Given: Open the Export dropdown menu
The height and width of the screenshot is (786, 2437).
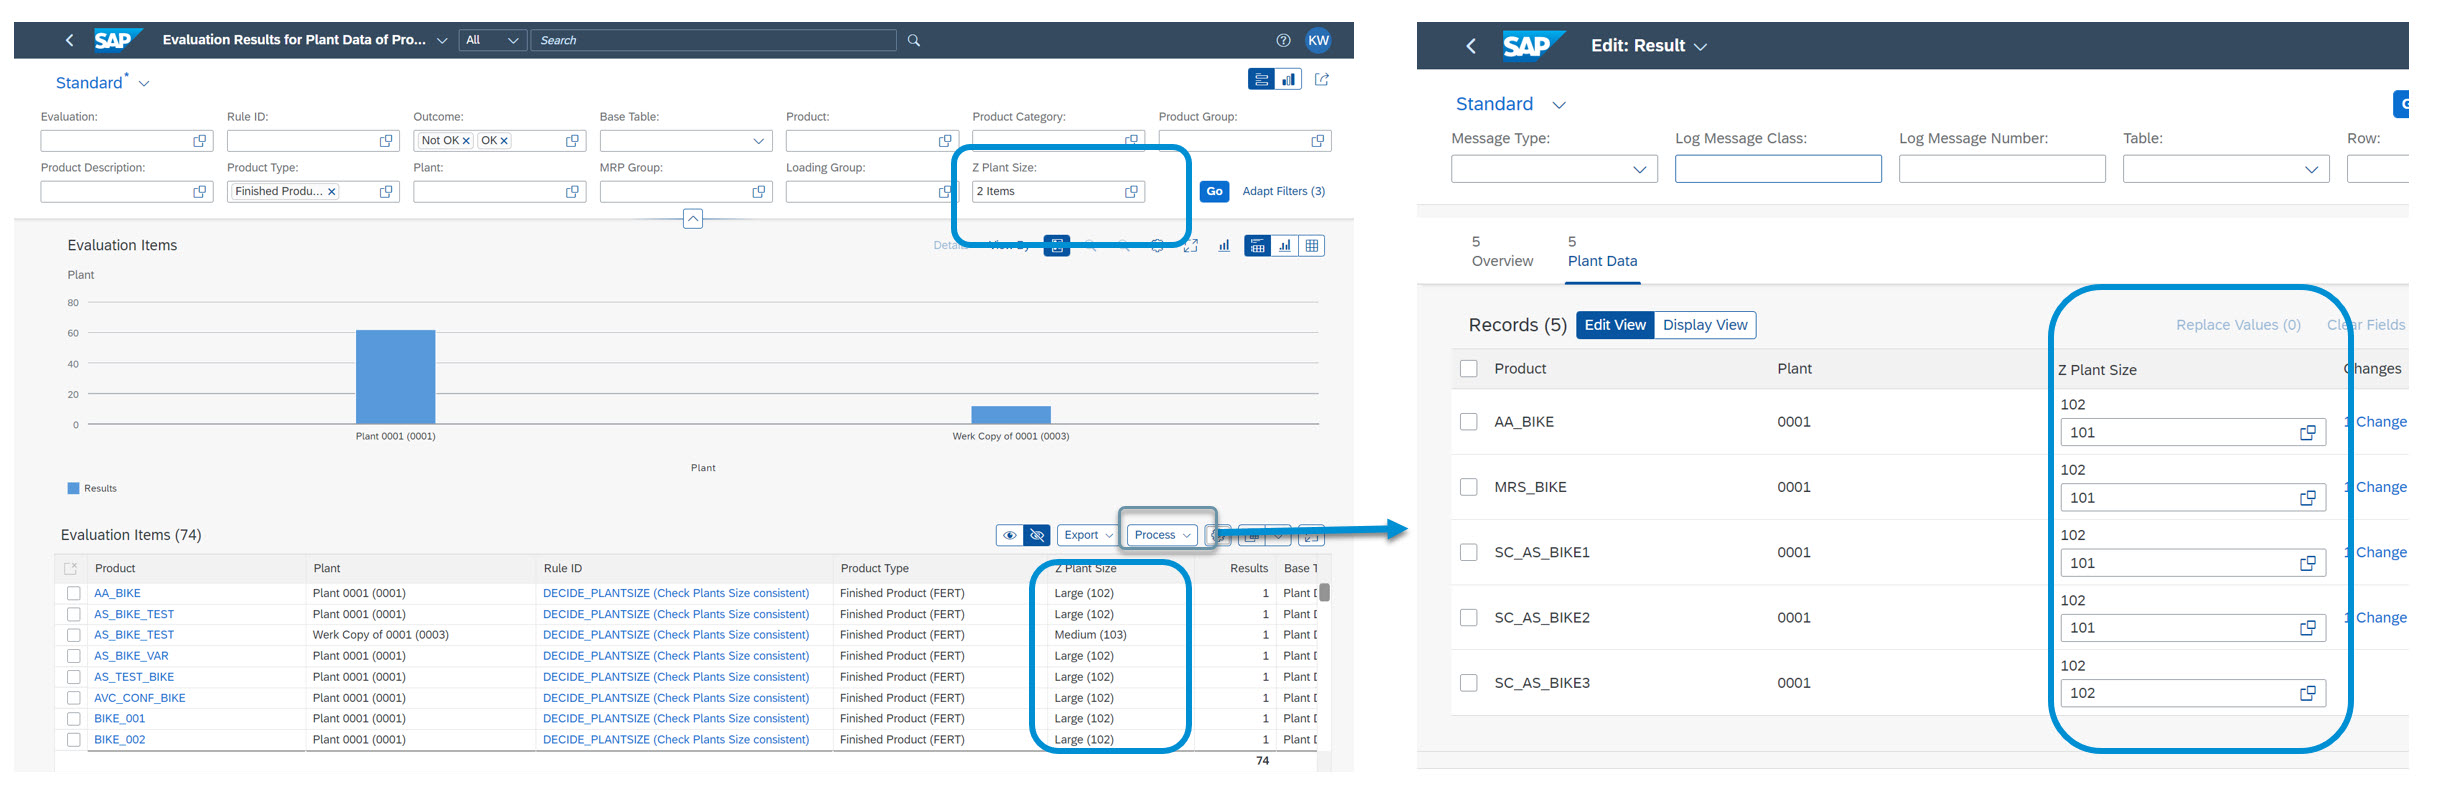Looking at the screenshot, I should pyautogui.click(x=1087, y=536).
